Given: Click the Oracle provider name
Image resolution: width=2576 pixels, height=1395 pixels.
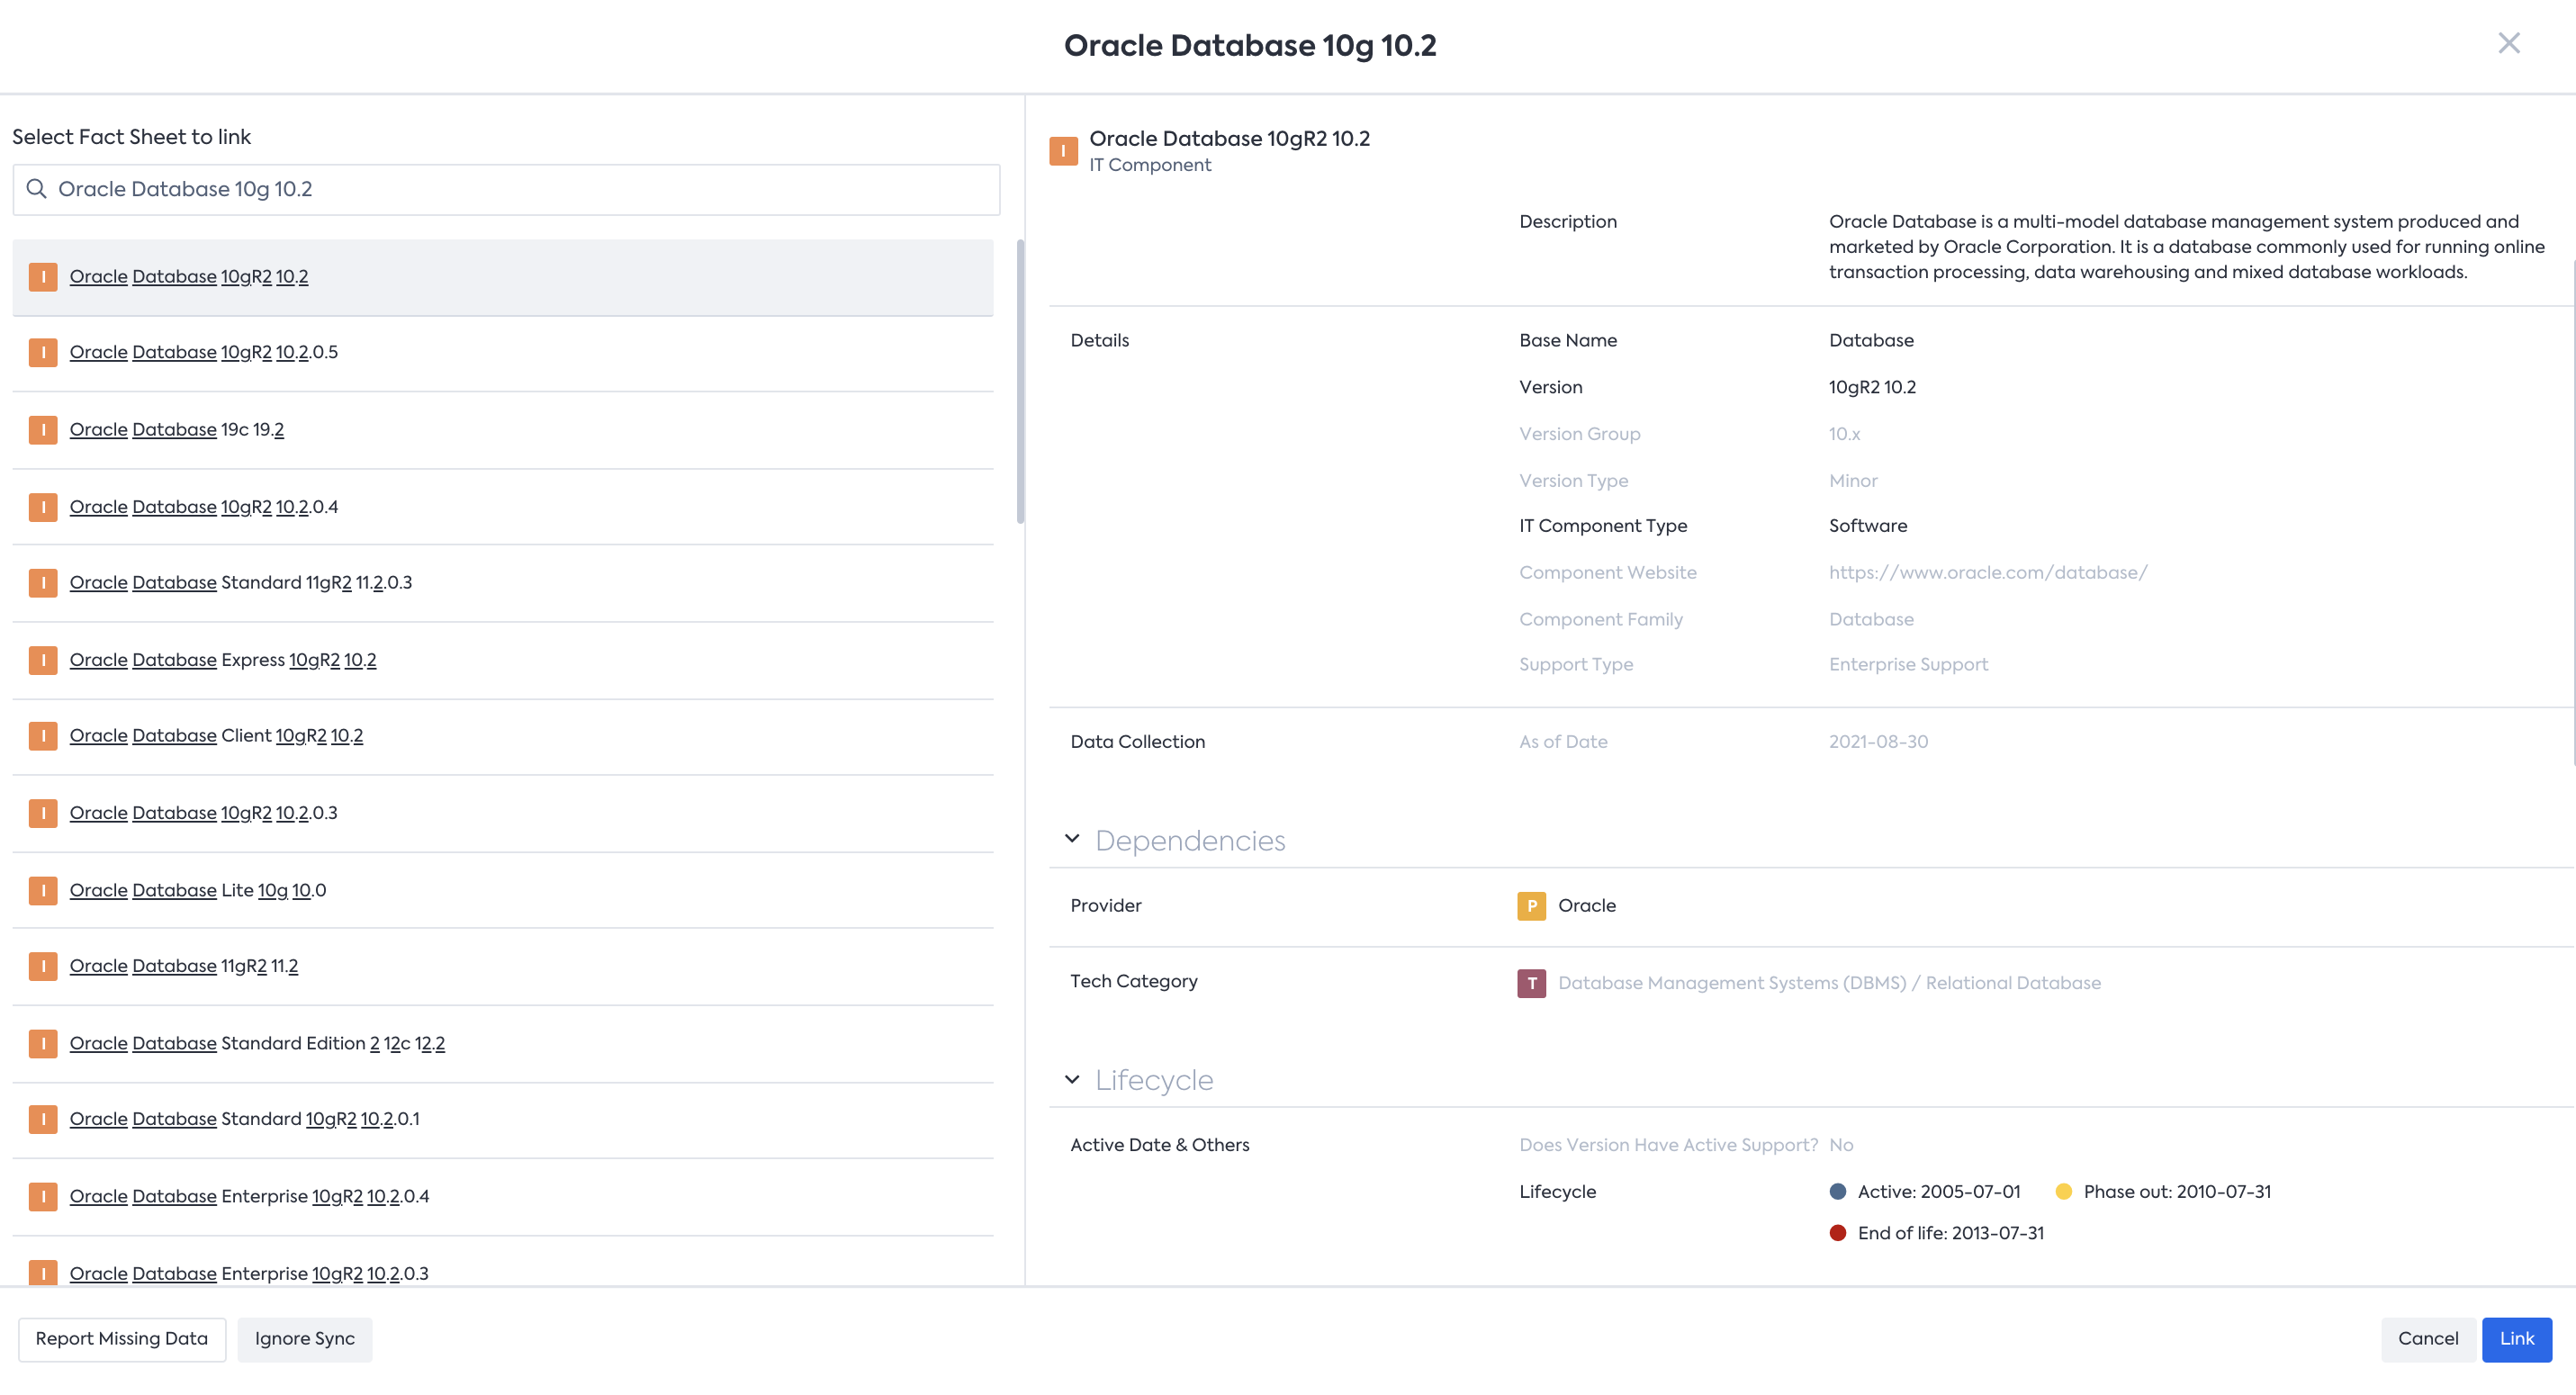Looking at the screenshot, I should [x=1586, y=906].
